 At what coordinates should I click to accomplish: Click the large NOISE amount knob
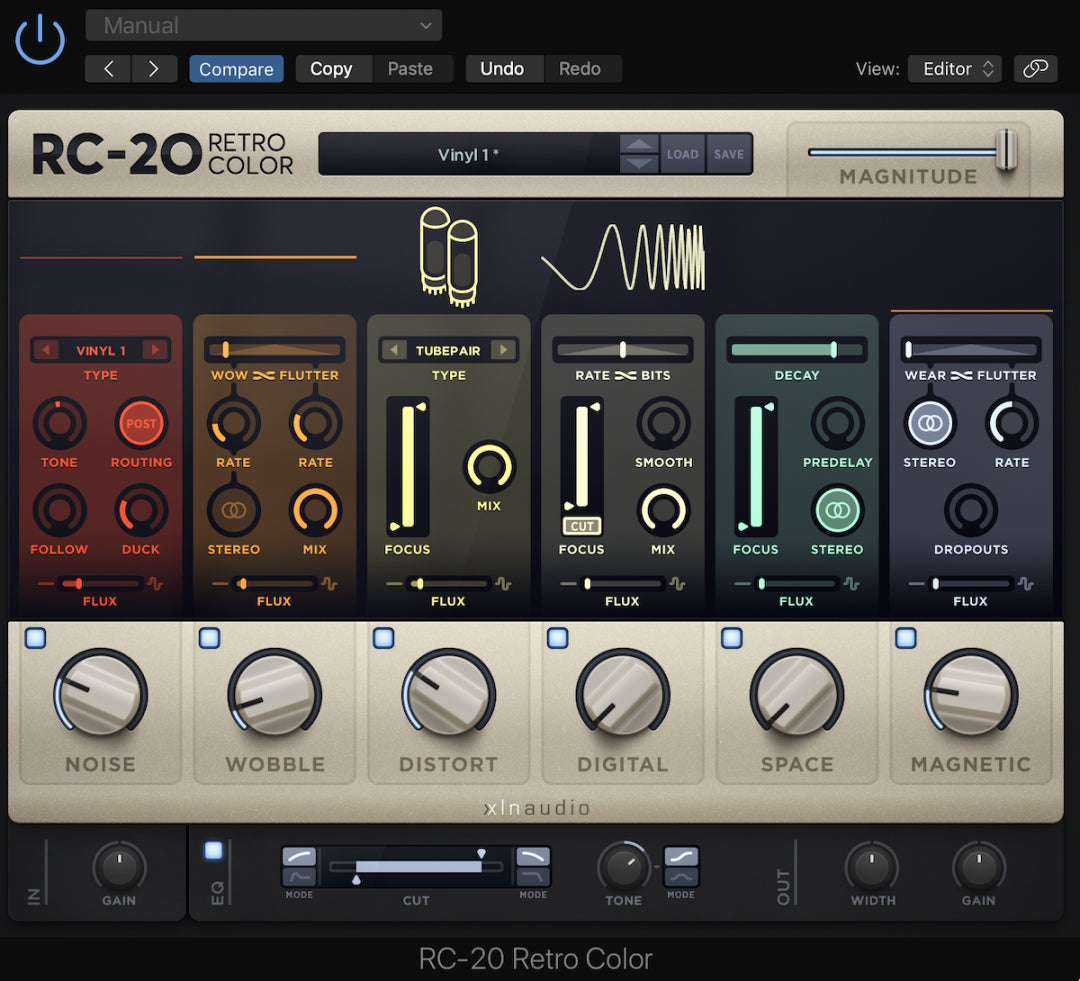pos(101,692)
